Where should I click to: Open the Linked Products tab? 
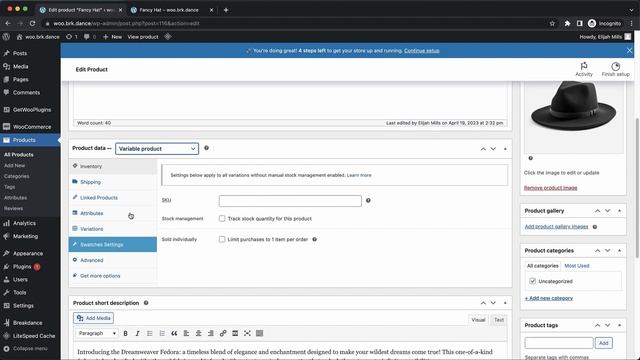tap(113, 198)
